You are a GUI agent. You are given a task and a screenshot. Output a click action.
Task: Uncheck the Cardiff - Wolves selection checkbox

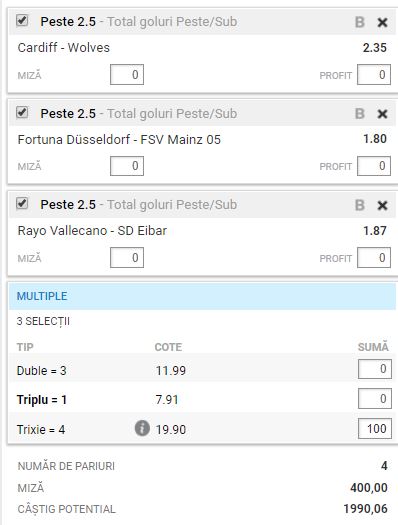coord(22,21)
